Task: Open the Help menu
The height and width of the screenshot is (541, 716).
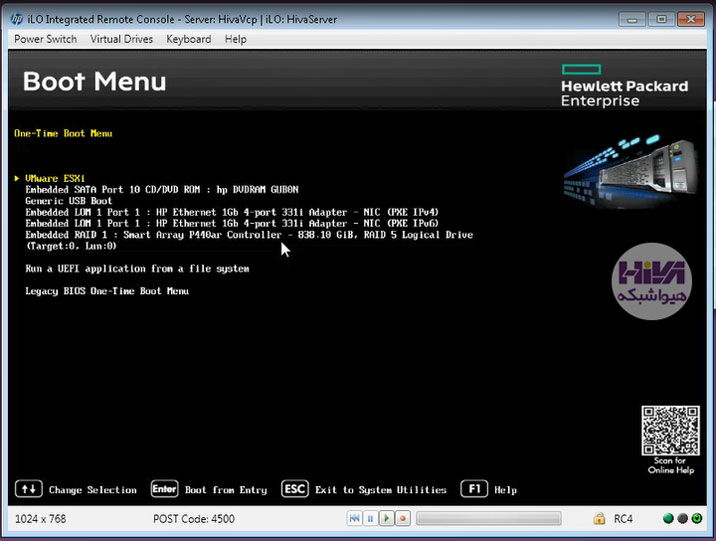Action: (x=236, y=39)
